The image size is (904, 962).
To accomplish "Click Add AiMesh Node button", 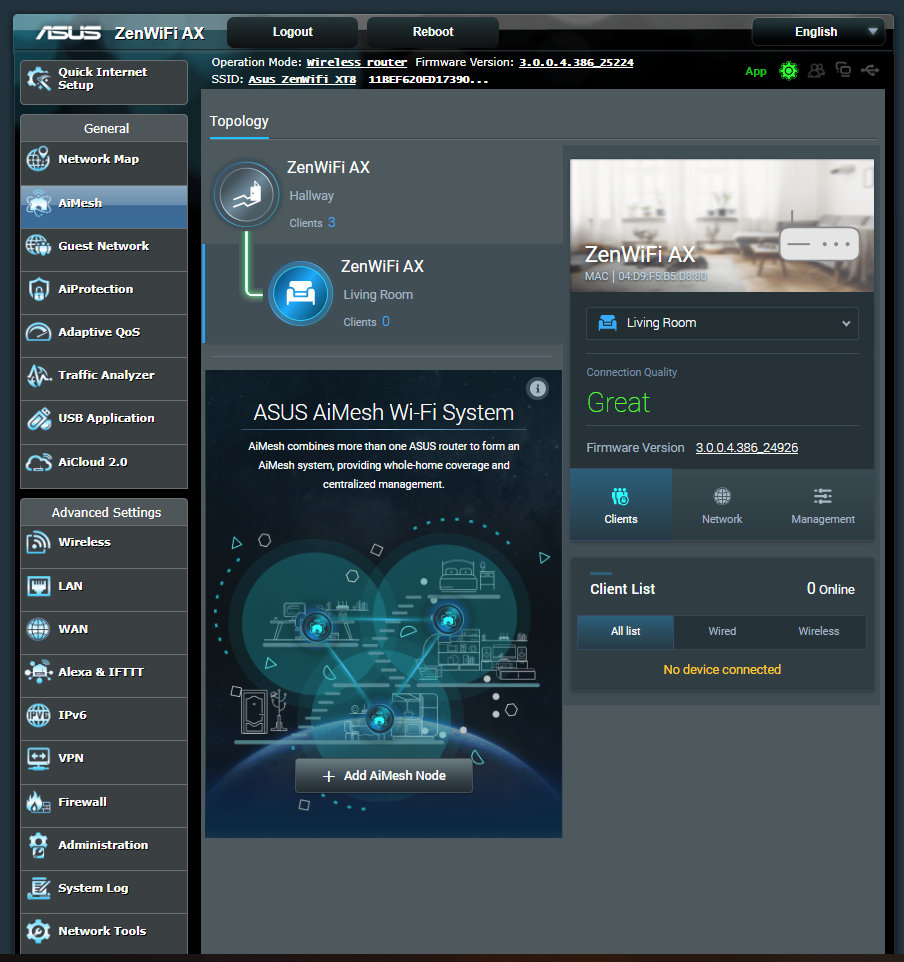I will point(384,776).
